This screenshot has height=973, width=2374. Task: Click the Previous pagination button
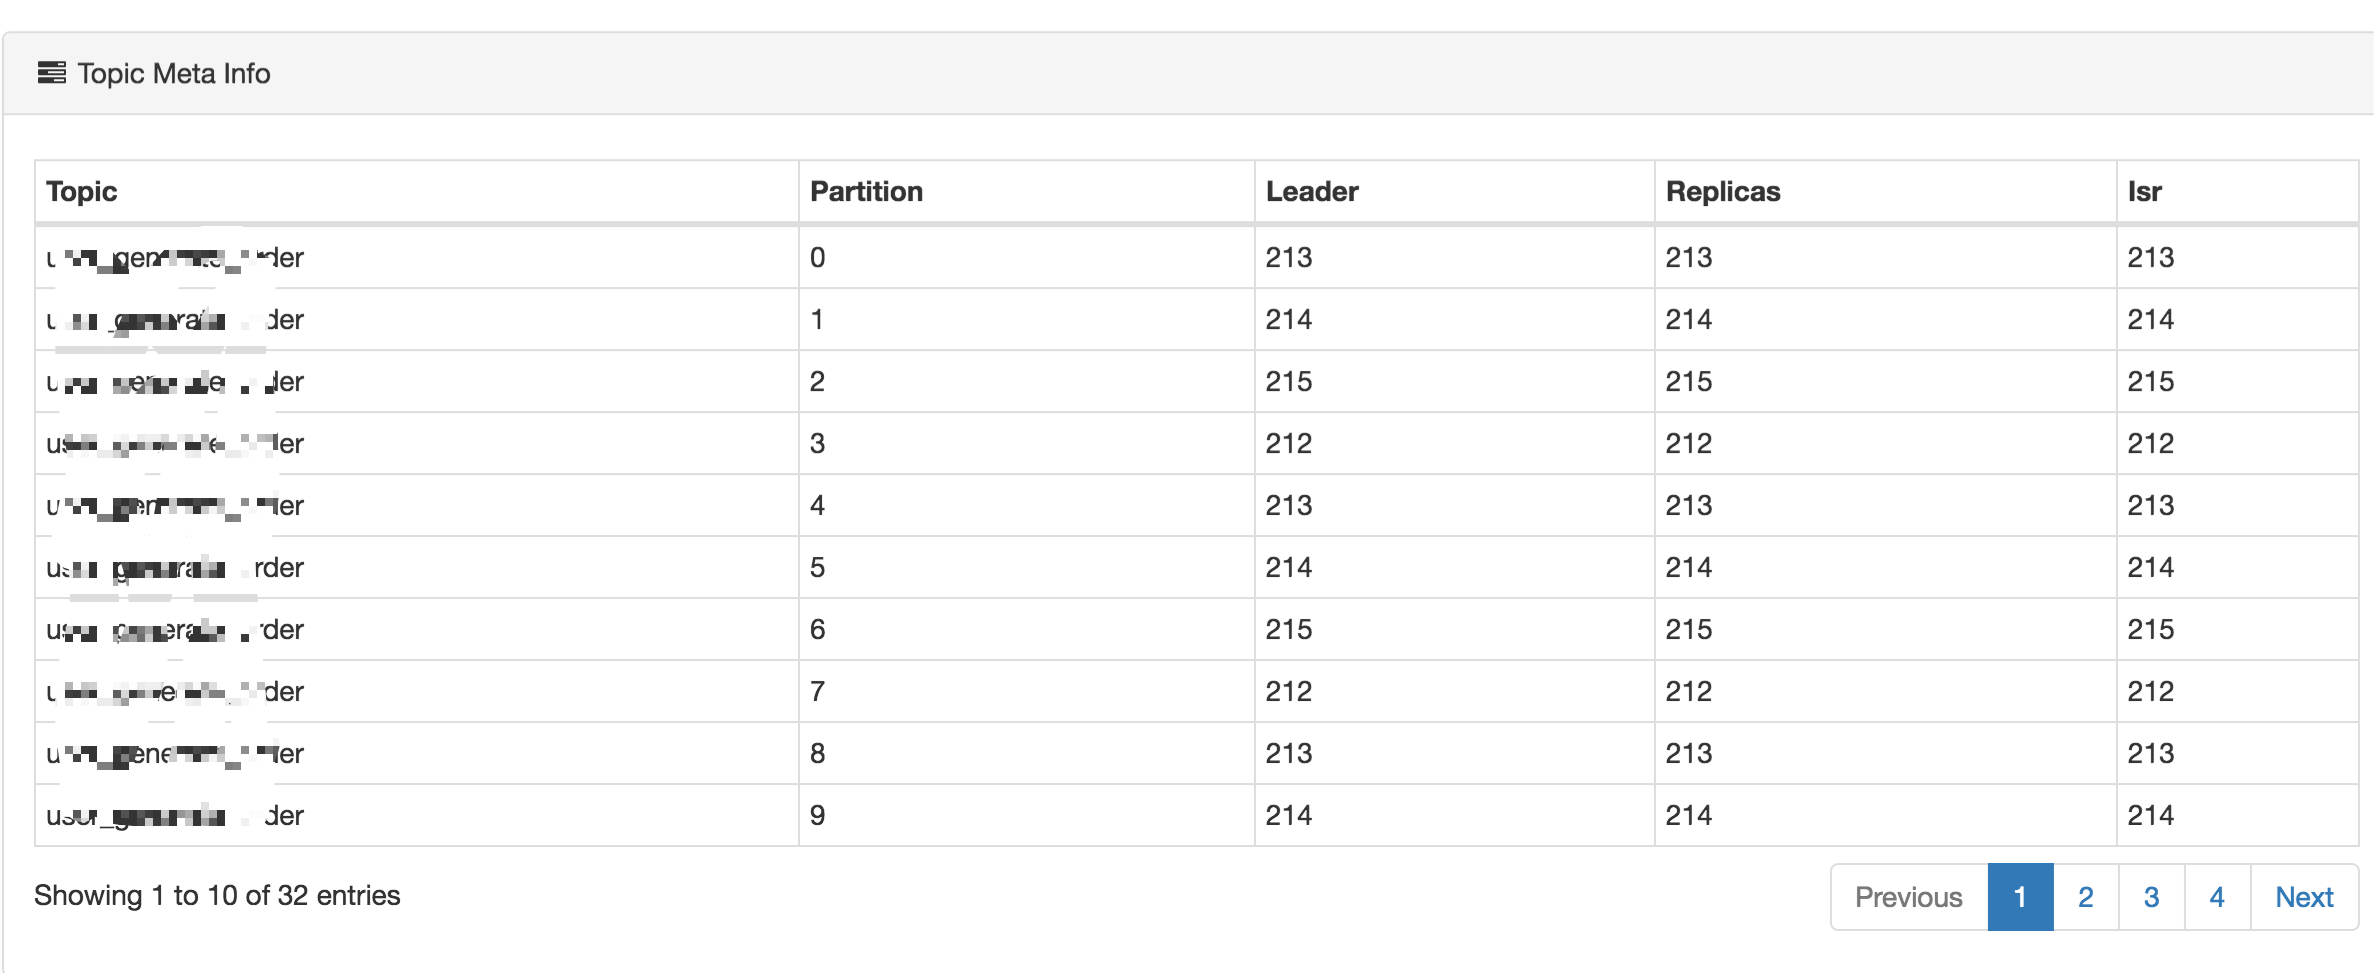1908,897
